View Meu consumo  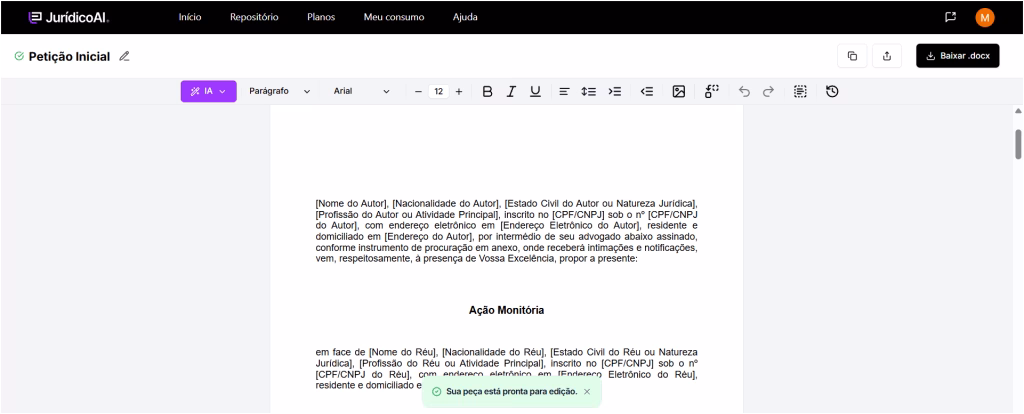394,18
